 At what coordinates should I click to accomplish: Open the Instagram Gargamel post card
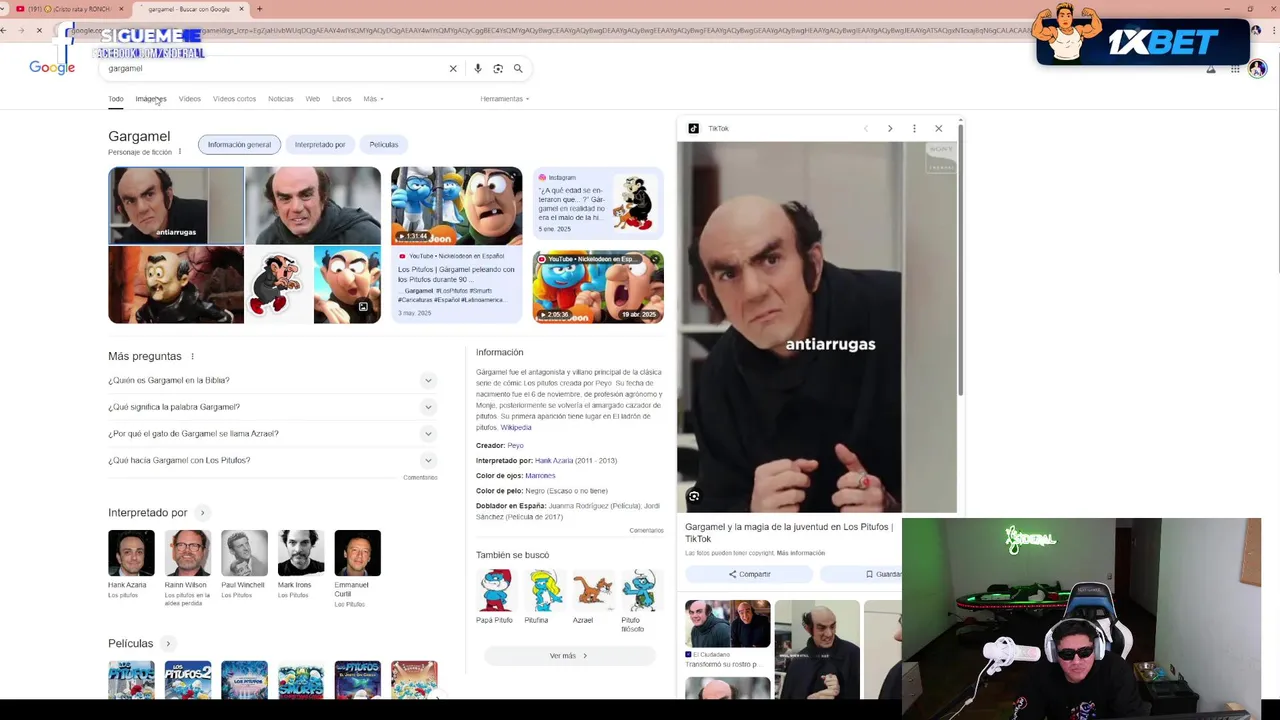[x=598, y=205]
